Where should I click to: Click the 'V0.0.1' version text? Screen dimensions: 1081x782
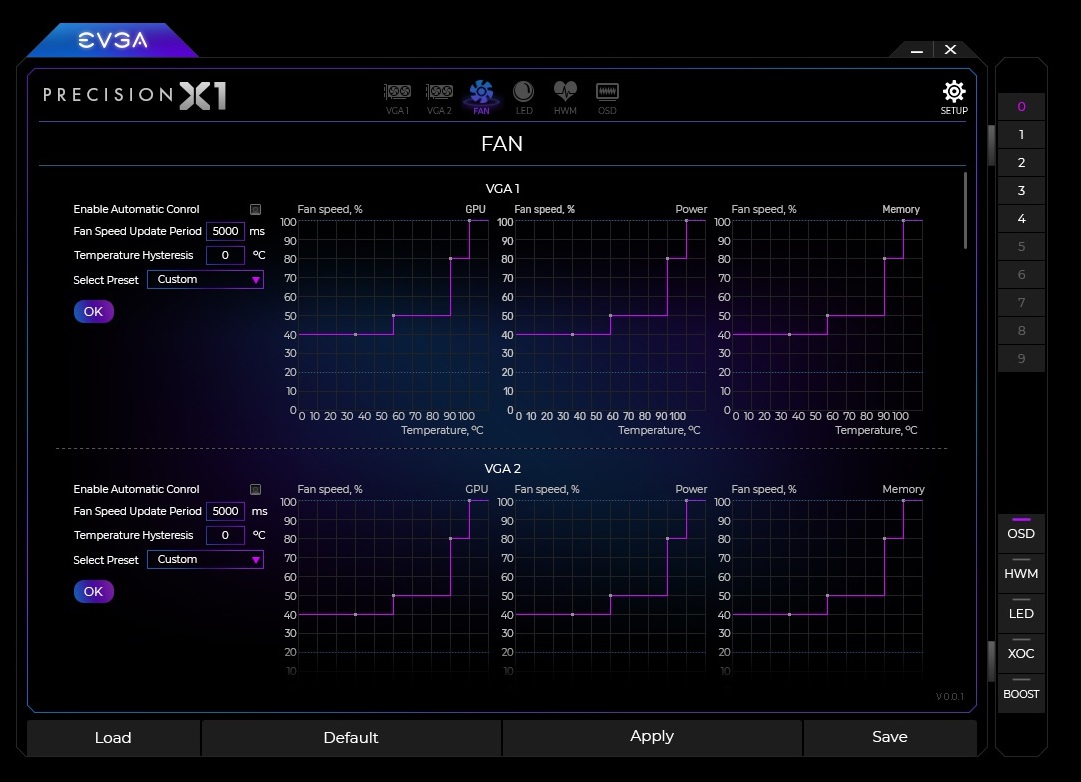click(949, 696)
